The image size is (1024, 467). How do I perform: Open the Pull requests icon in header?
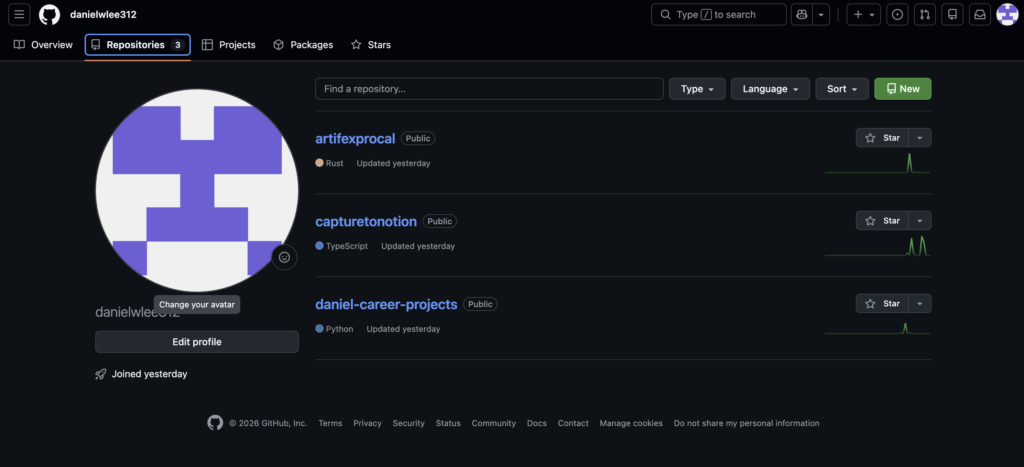[x=925, y=14]
